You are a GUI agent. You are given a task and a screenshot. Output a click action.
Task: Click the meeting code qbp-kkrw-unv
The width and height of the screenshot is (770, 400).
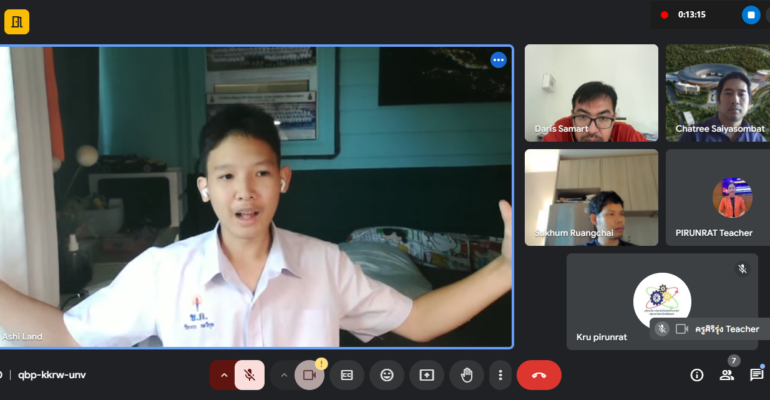(x=52, y=375)
